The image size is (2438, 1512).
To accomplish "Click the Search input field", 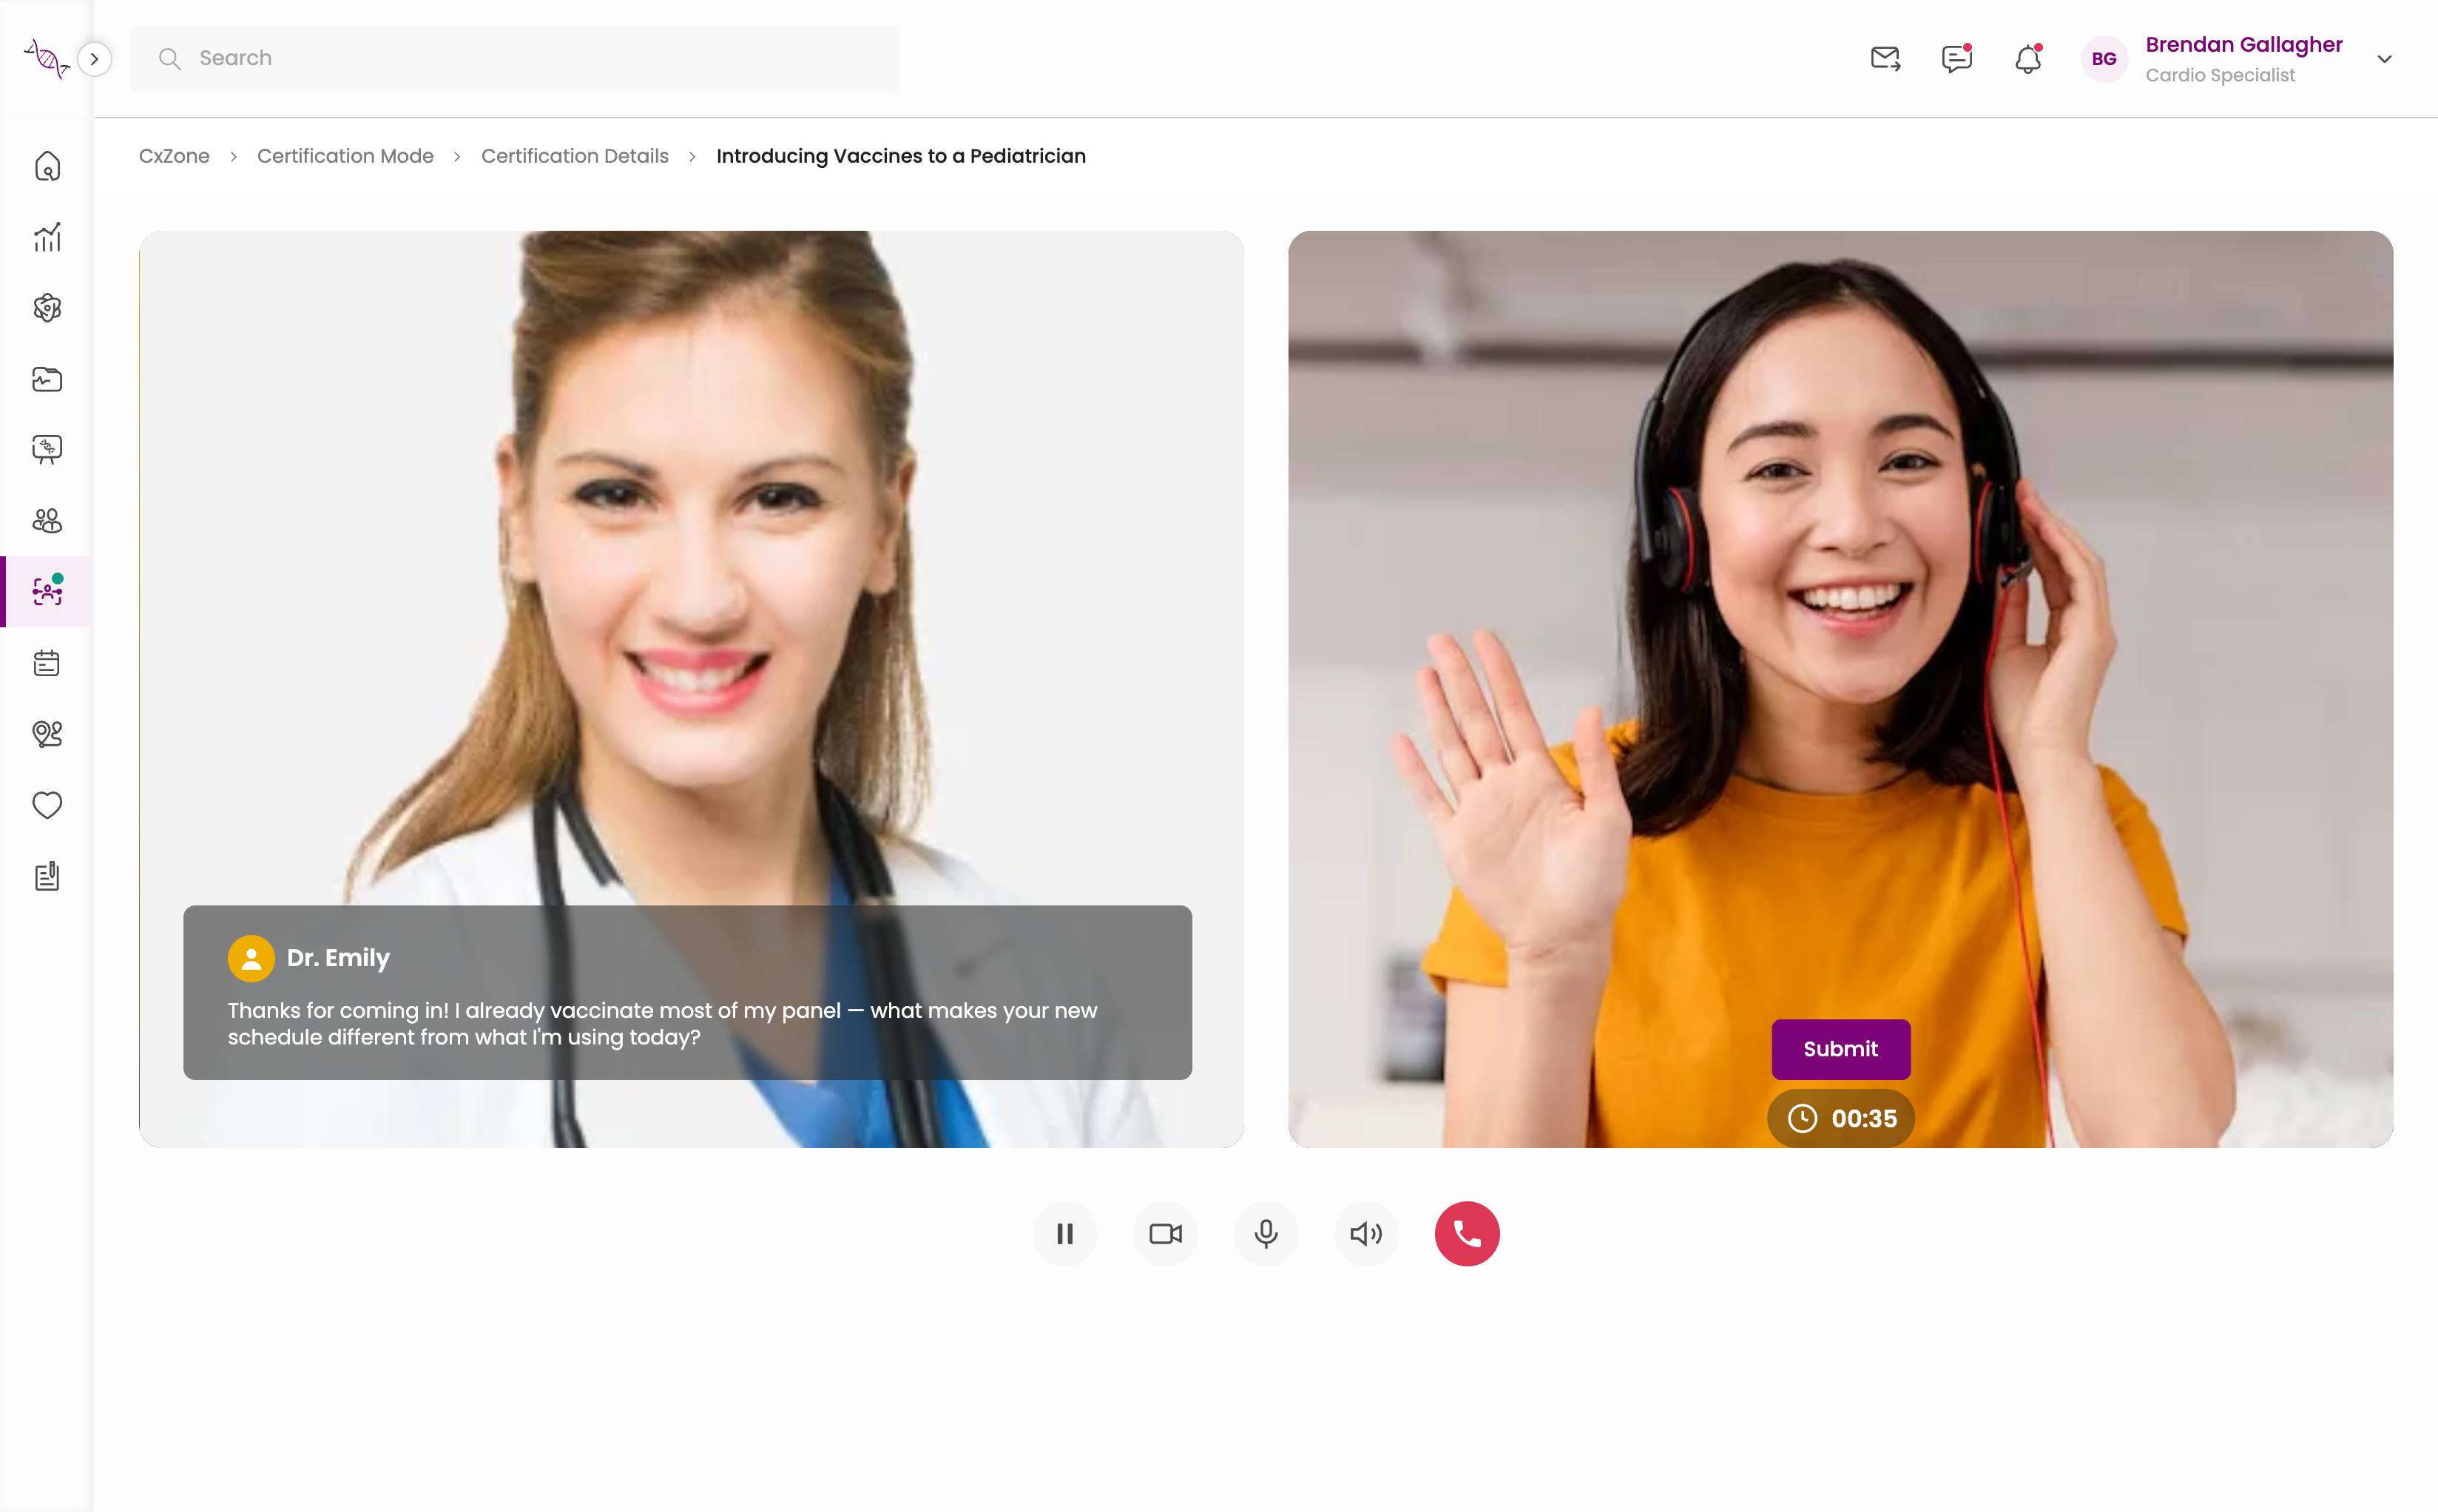I will 515,59.
